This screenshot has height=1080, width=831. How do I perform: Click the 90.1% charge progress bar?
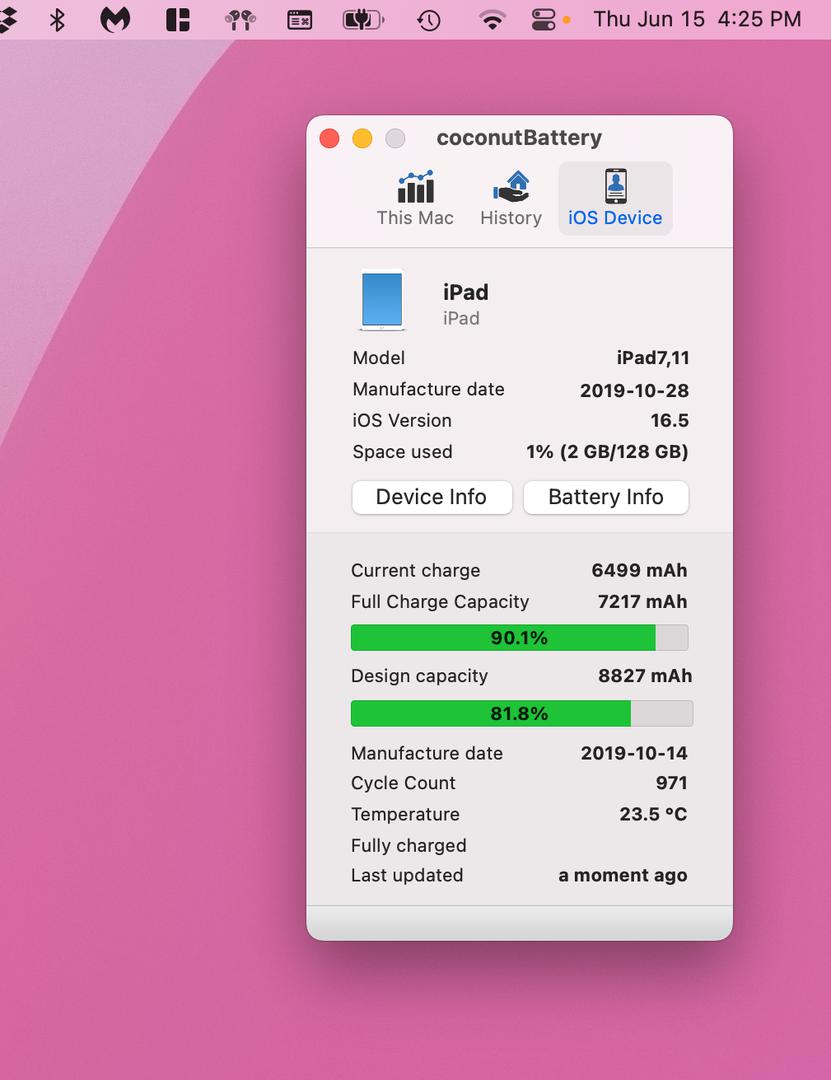click(520, 638)
